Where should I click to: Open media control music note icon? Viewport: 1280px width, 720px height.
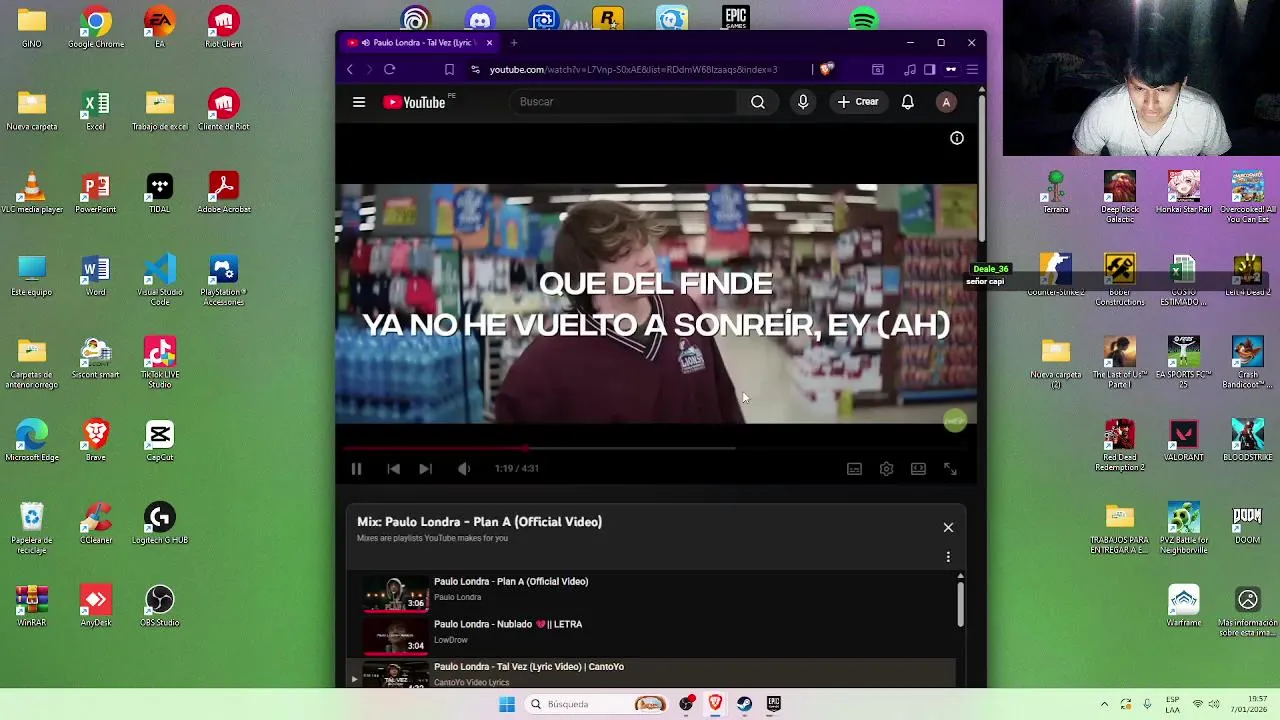coord(909,70)
